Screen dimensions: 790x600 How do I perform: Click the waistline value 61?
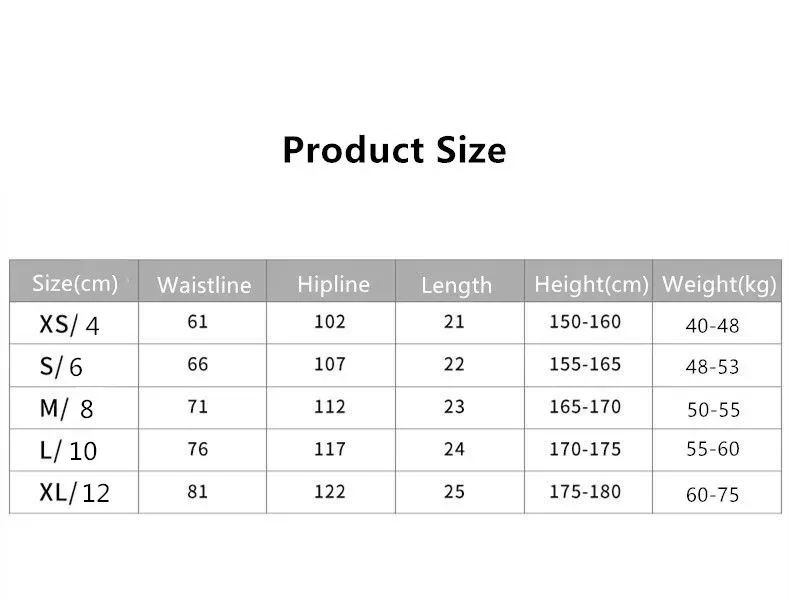point(198,322)
